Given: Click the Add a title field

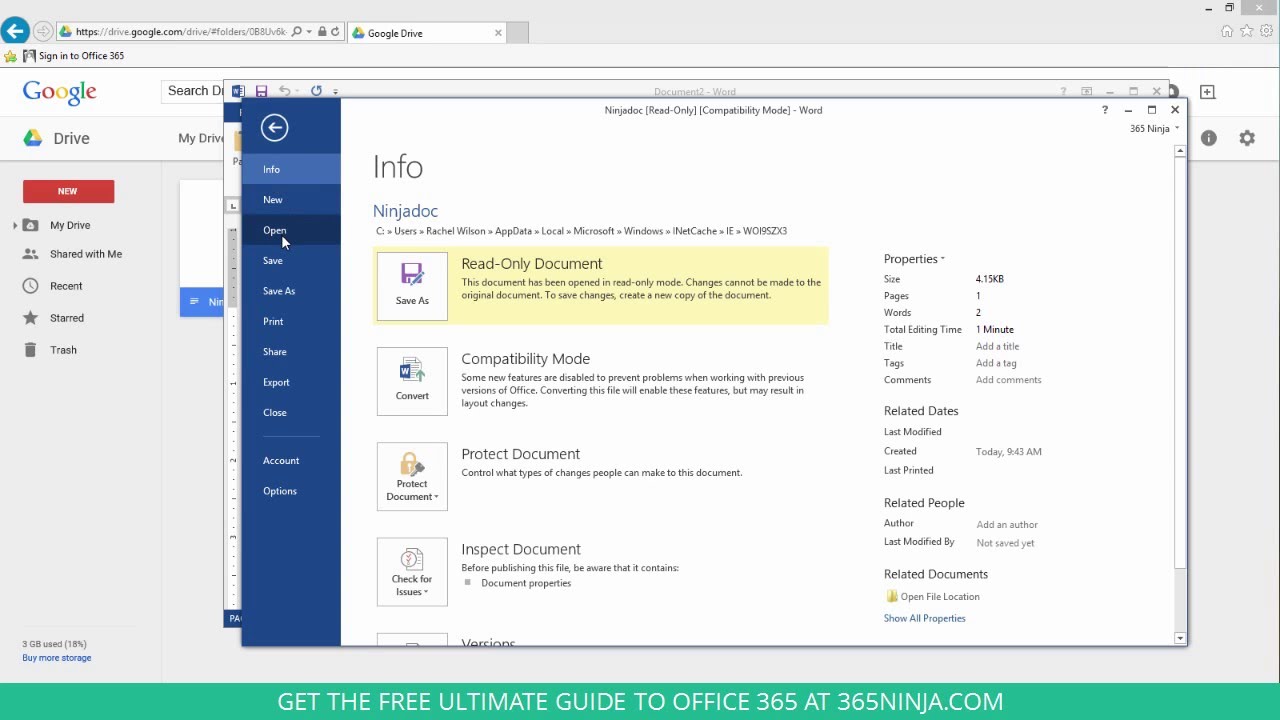Looking at the screenshot, I should 997,346.
